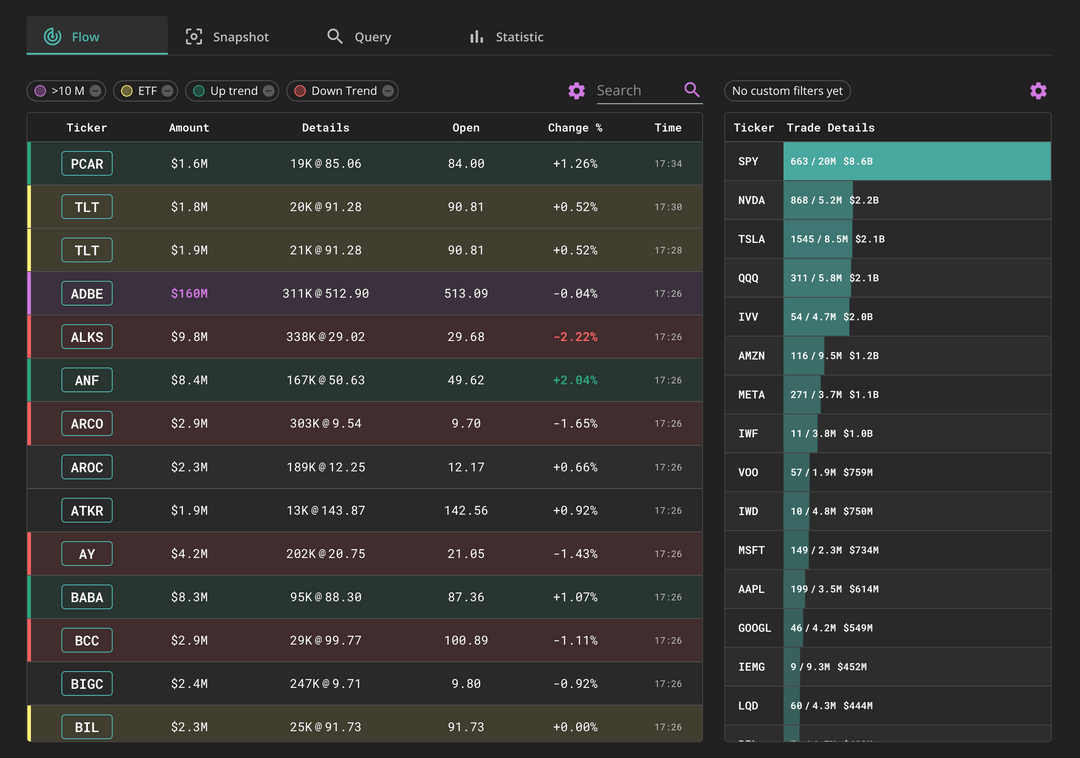Screen dimensions: 1080x758
Task: Open the Query tab
Action: tap(360, 36)
